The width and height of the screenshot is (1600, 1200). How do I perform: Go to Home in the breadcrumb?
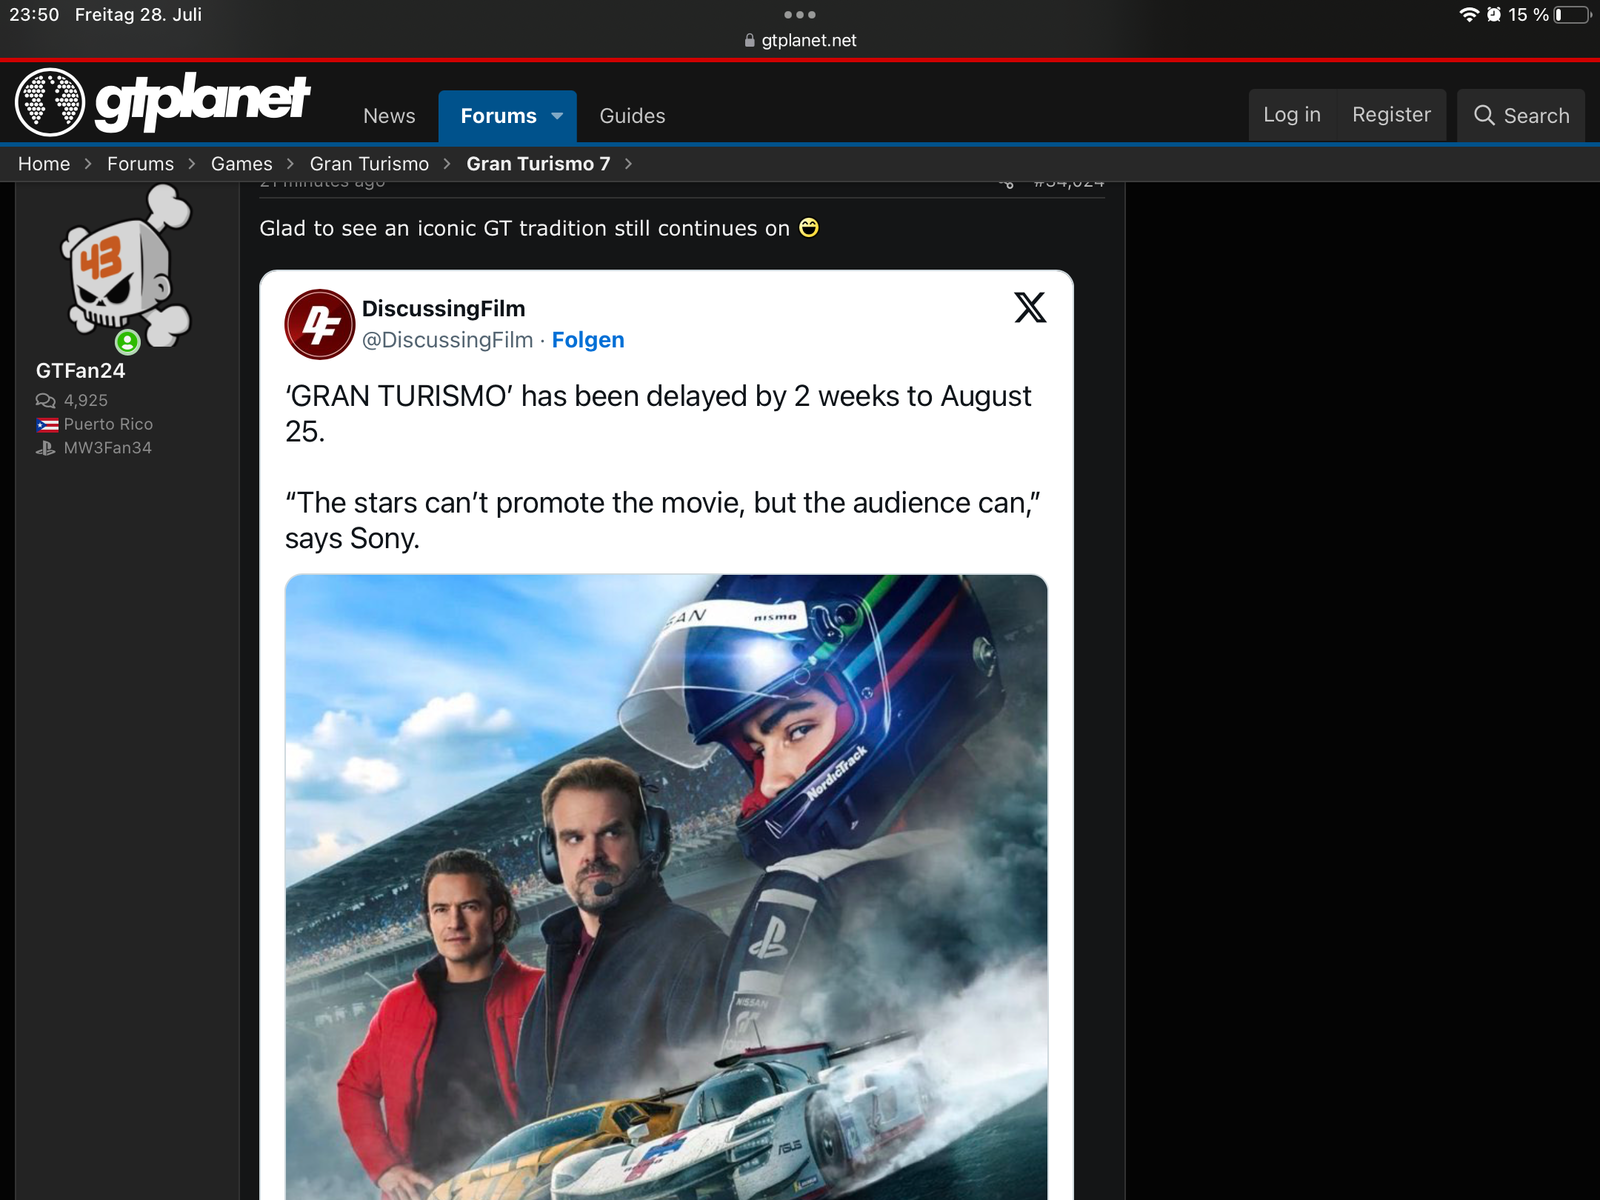tap(44, 164)
